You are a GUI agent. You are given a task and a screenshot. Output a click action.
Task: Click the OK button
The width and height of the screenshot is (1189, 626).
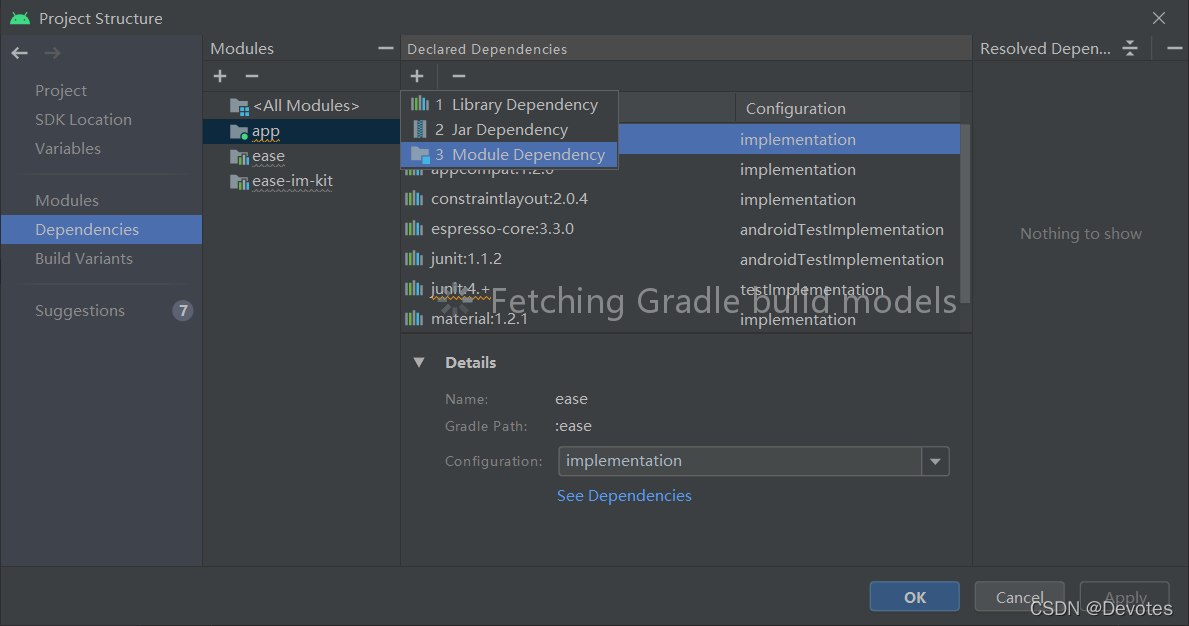point(914,597)
